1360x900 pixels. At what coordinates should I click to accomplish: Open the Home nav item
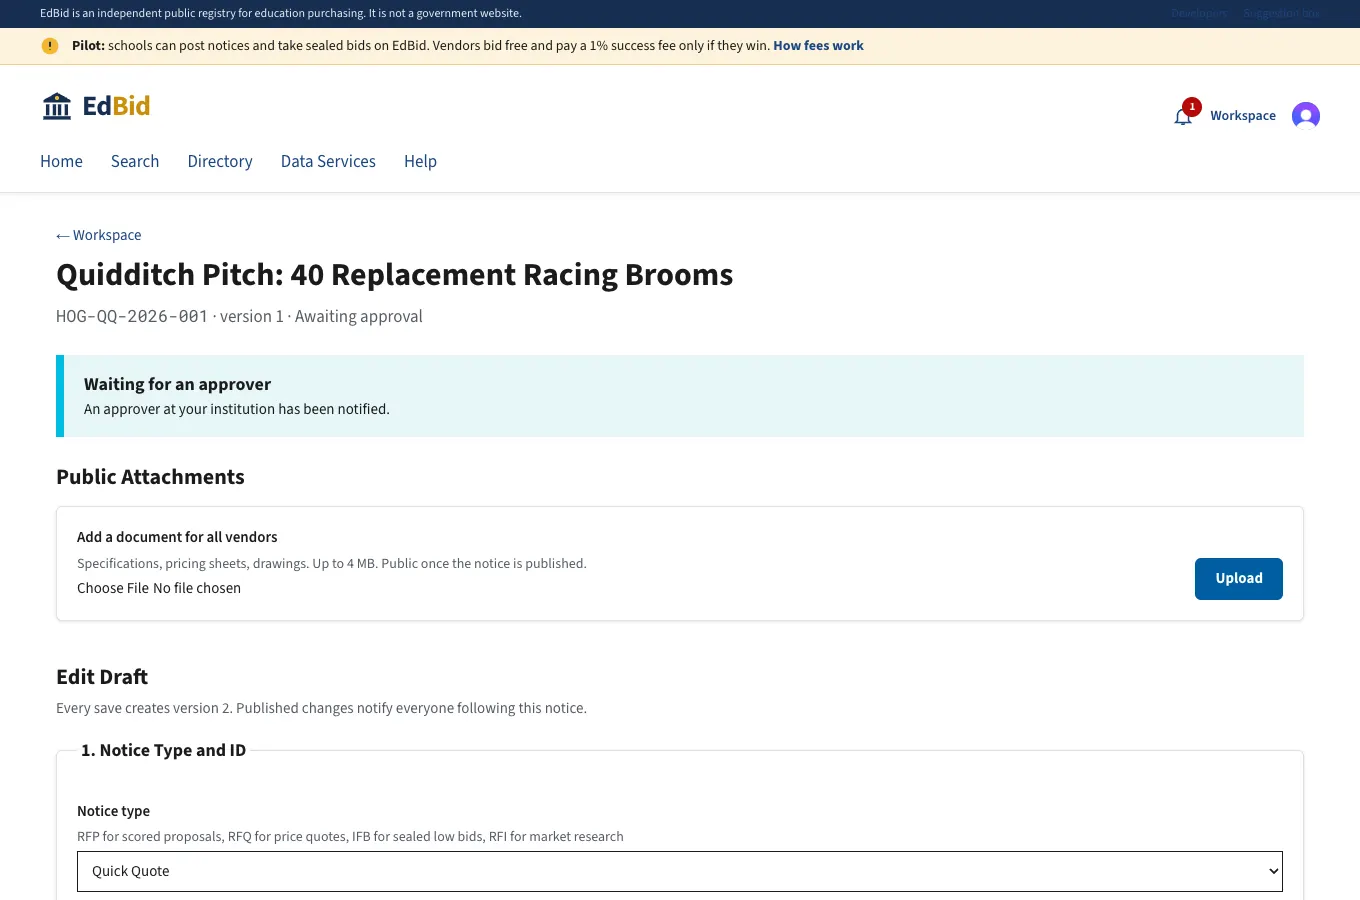(x=61, y=161)
